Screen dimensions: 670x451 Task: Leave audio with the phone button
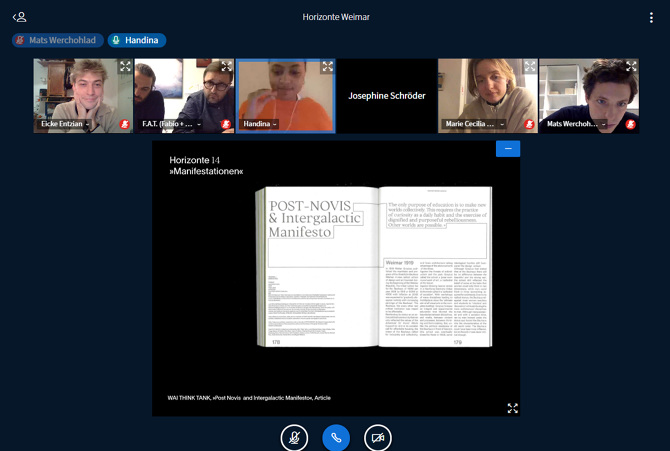click(336, 437)
